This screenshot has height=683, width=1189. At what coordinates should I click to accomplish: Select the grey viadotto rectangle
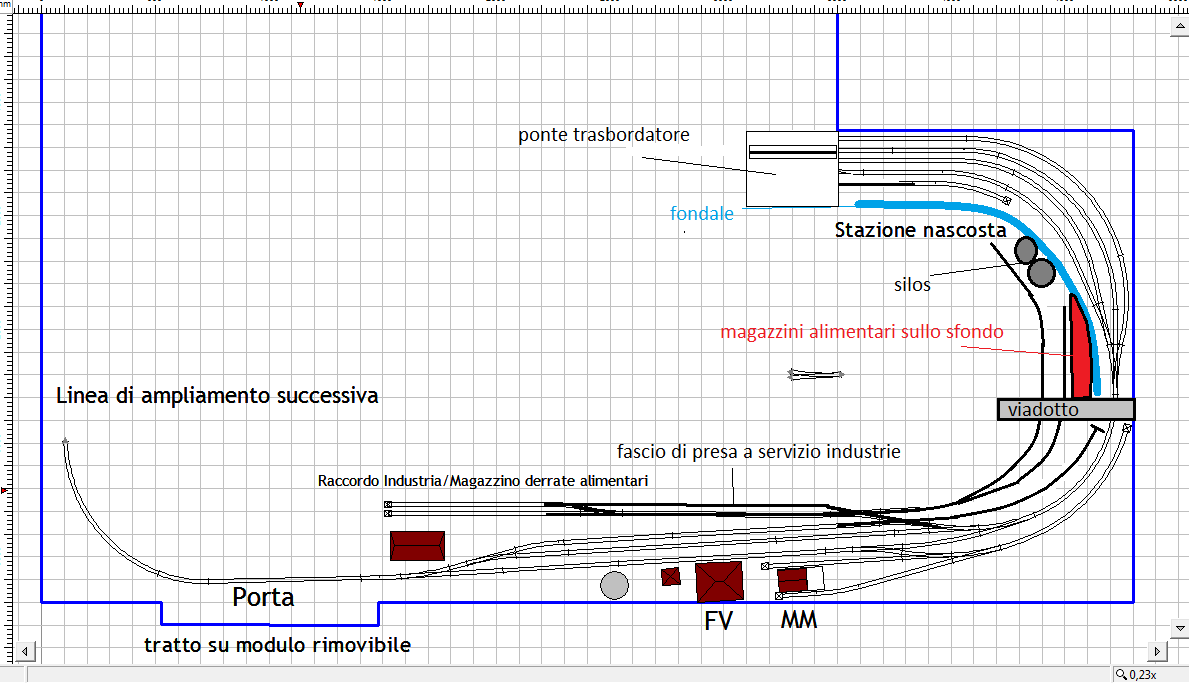point(1066,409)
